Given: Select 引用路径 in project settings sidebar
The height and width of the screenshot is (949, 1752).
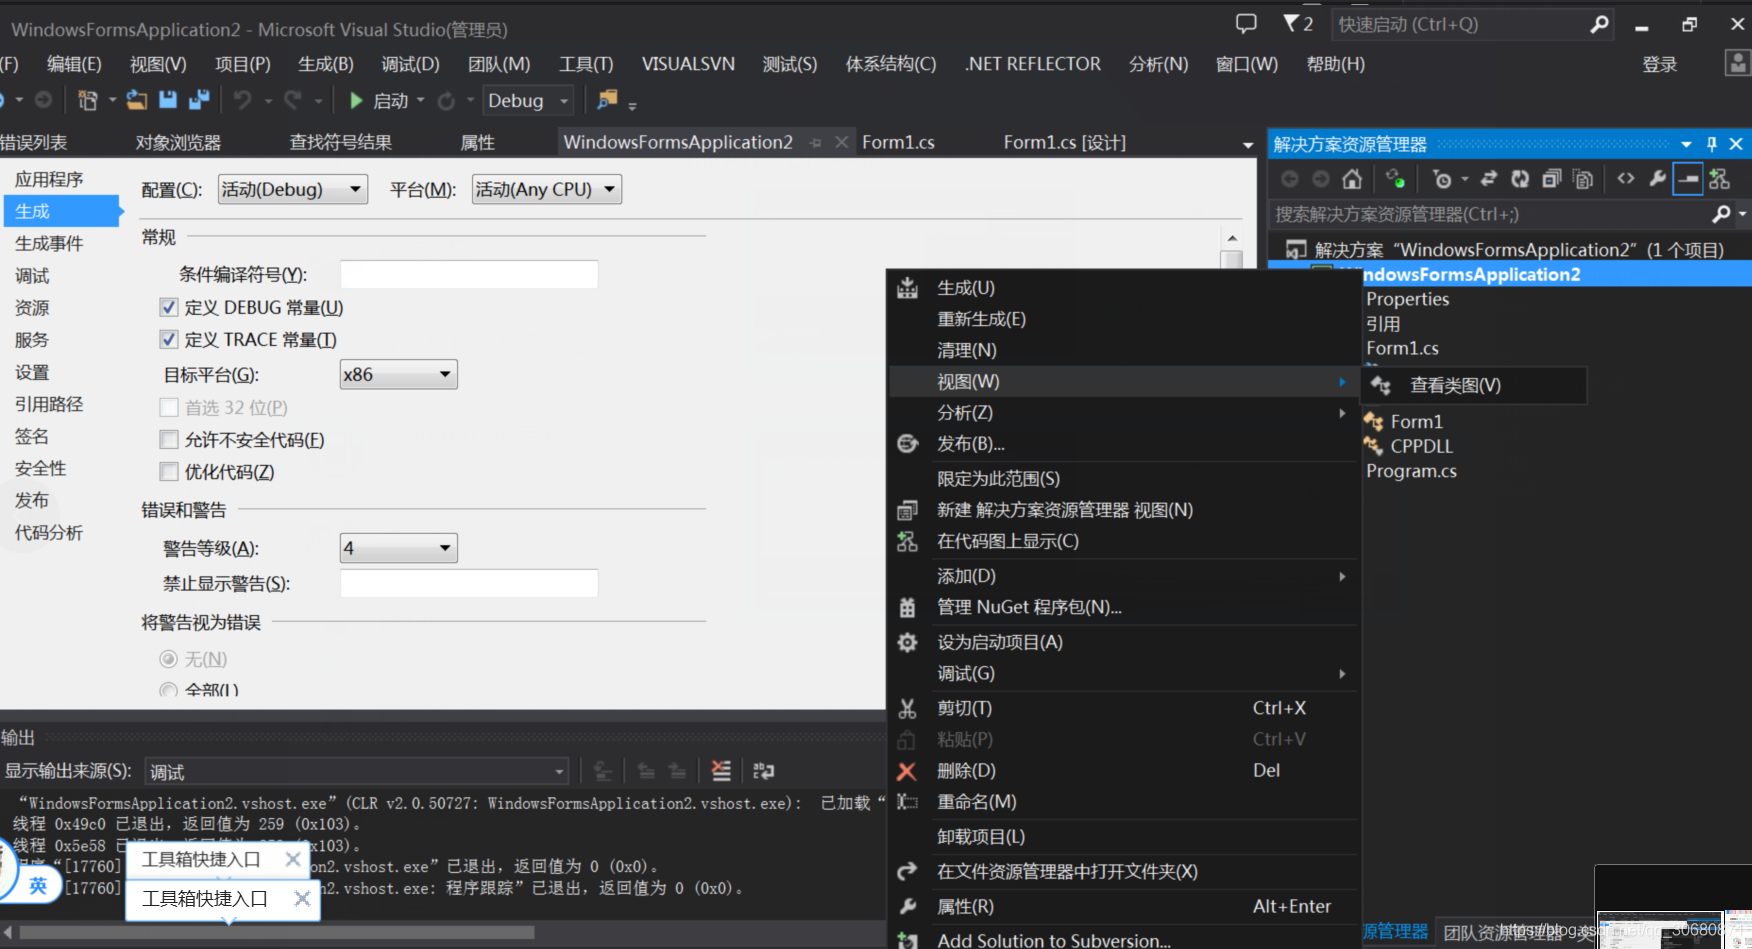Looking at the screenshot, I should 49,404.
